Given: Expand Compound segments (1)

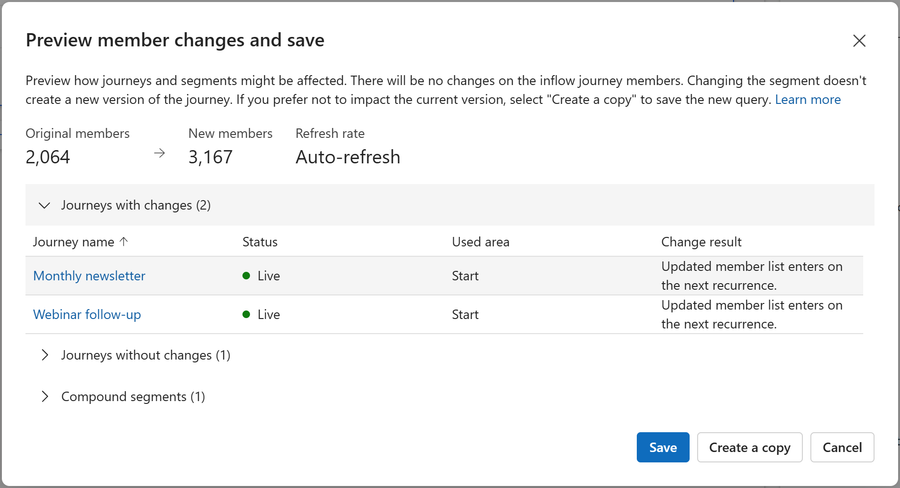Looking at the screenshot, I should [x=45, y=397].
